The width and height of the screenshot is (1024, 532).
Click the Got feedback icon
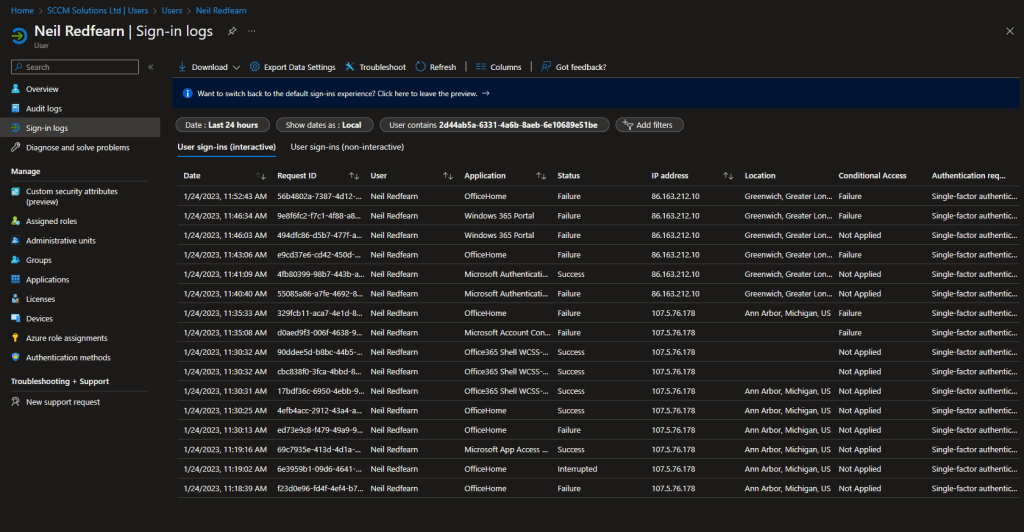point(546,67)
